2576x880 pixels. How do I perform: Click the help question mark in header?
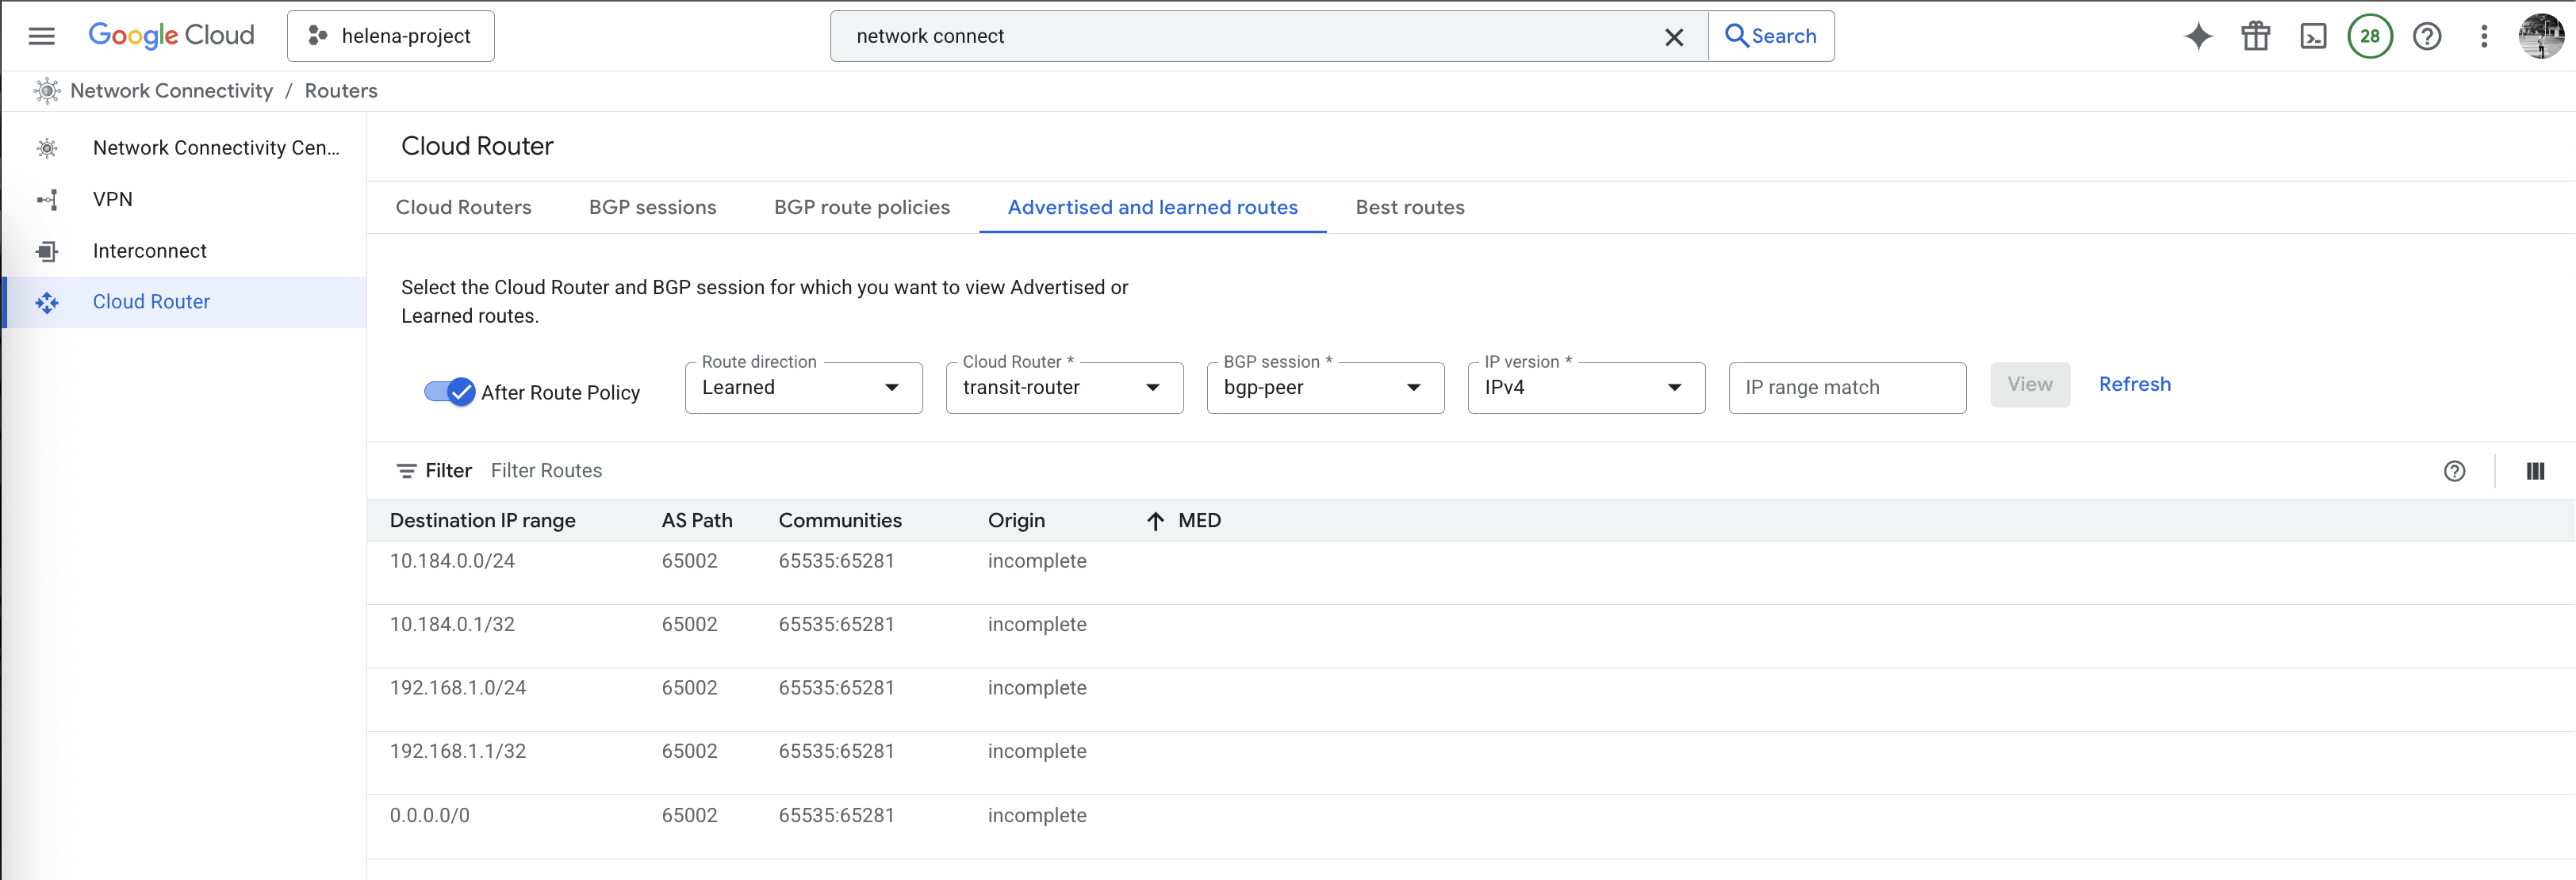(2427, 37)
